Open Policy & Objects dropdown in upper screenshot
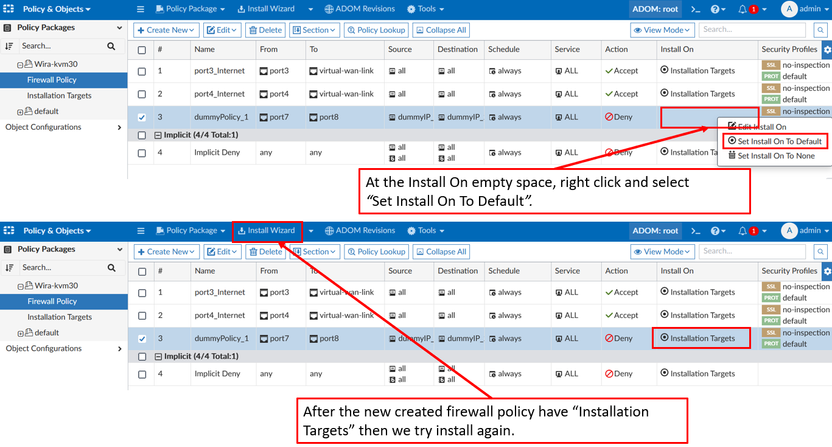The image size is (832, 447). [56, 9]
